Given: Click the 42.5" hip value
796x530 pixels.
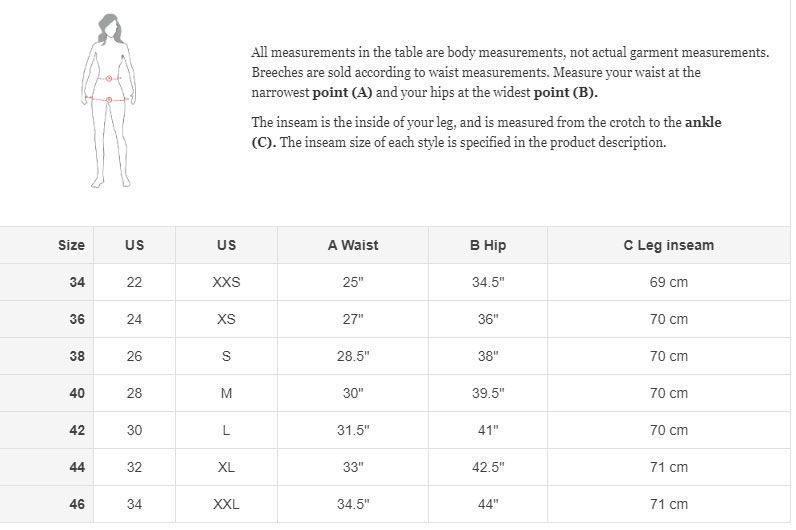Looking at the screenshot, I should [x=488, y=467].
